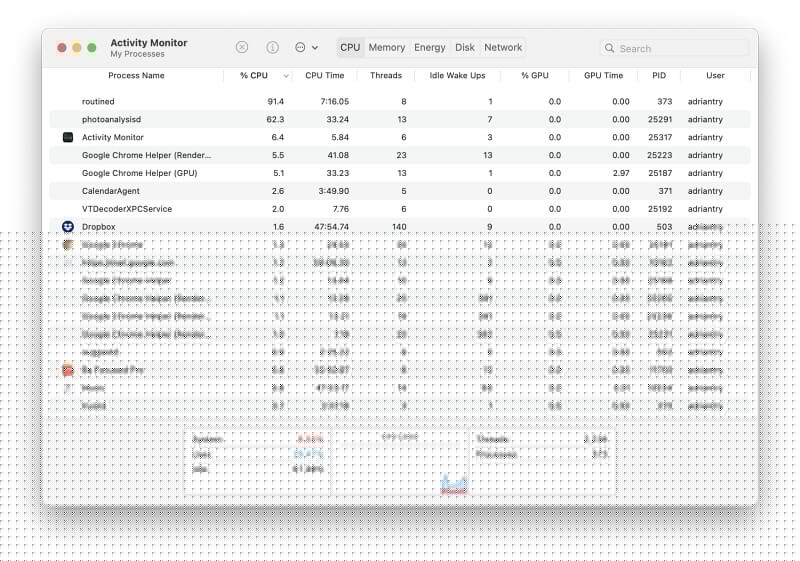Sort by Process Name column
The image size is (800, 561).
click(137, 76)
